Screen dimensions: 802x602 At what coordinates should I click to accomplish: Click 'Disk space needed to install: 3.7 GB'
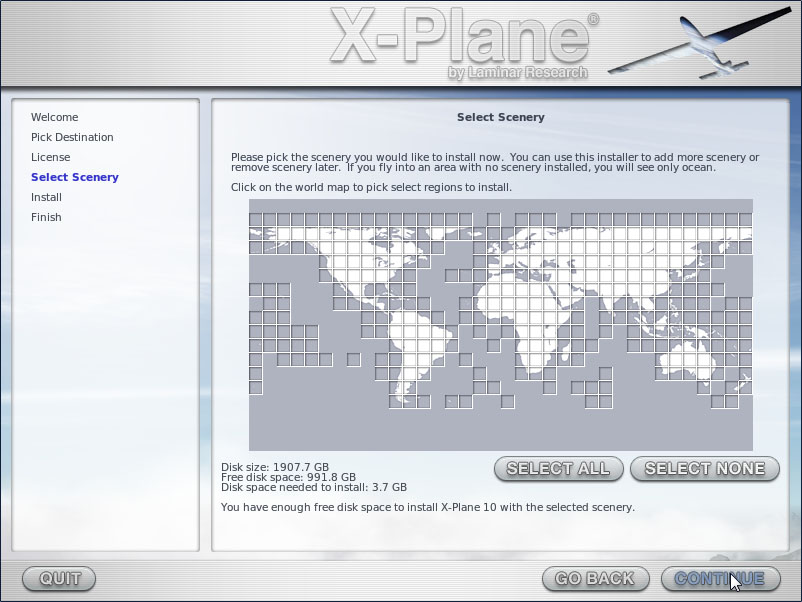click(x=314, y=487)
